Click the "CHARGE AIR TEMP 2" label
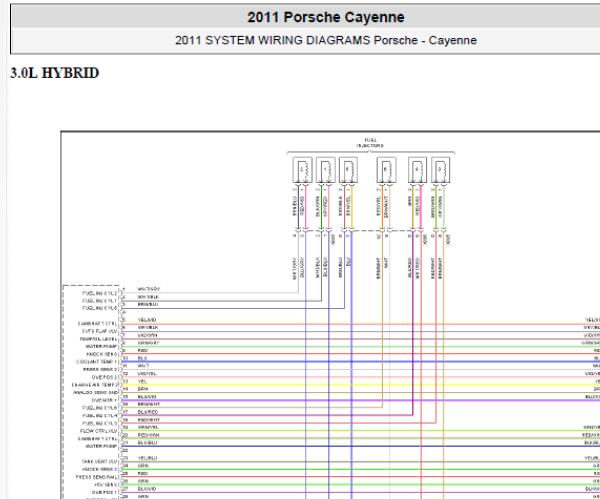Viewport: 600px width, 499px height. click(x=95, y=385)
